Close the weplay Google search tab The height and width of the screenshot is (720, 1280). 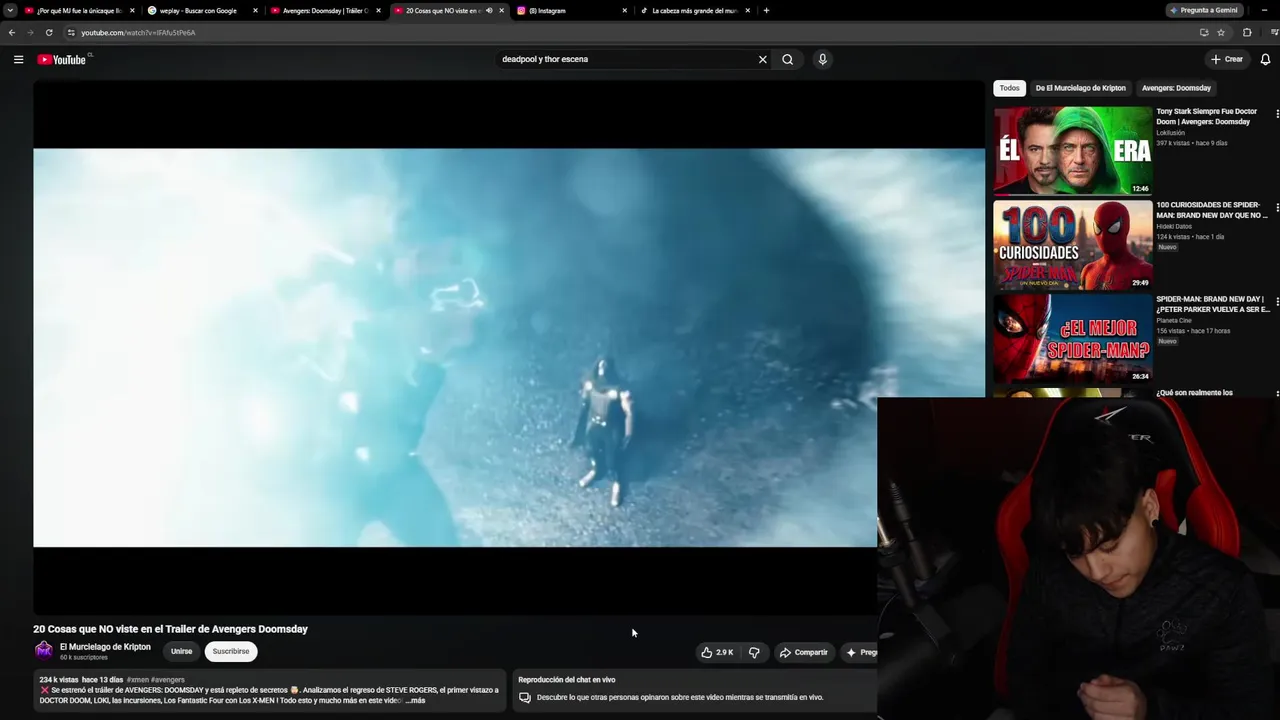(255, 10)
